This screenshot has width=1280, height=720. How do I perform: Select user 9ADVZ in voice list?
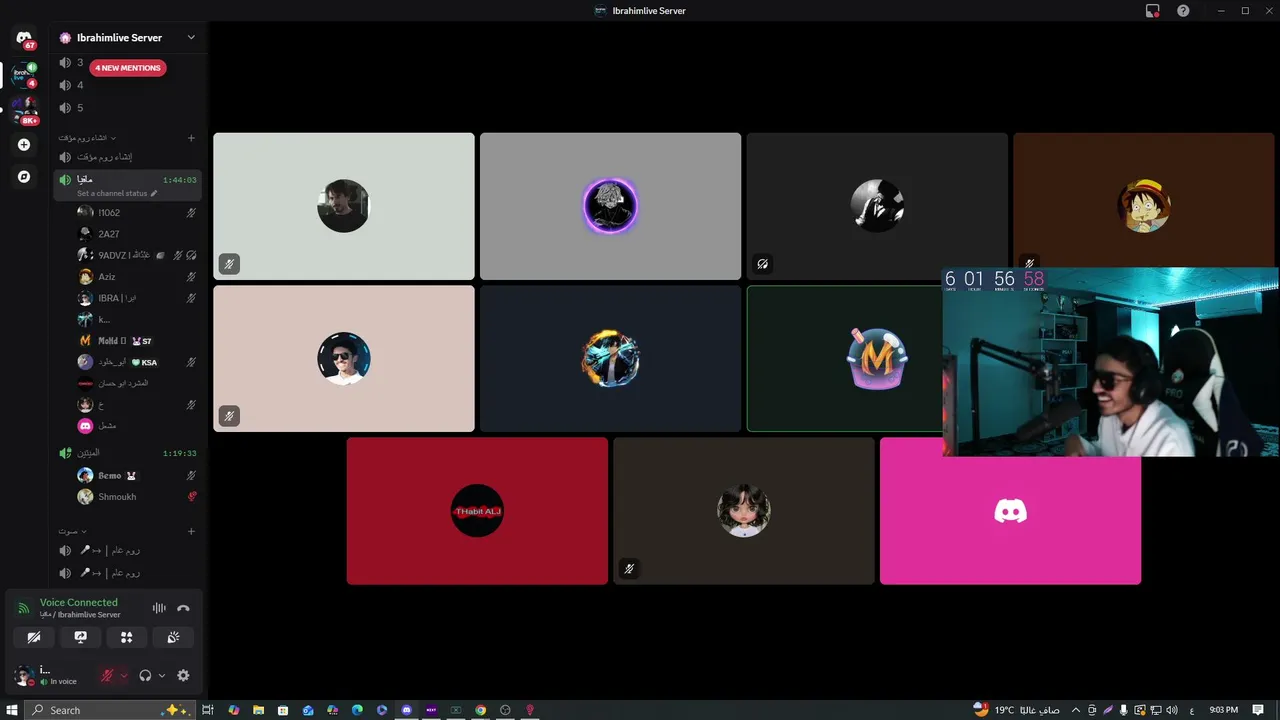pyautogui.click(x=137, y=255)
